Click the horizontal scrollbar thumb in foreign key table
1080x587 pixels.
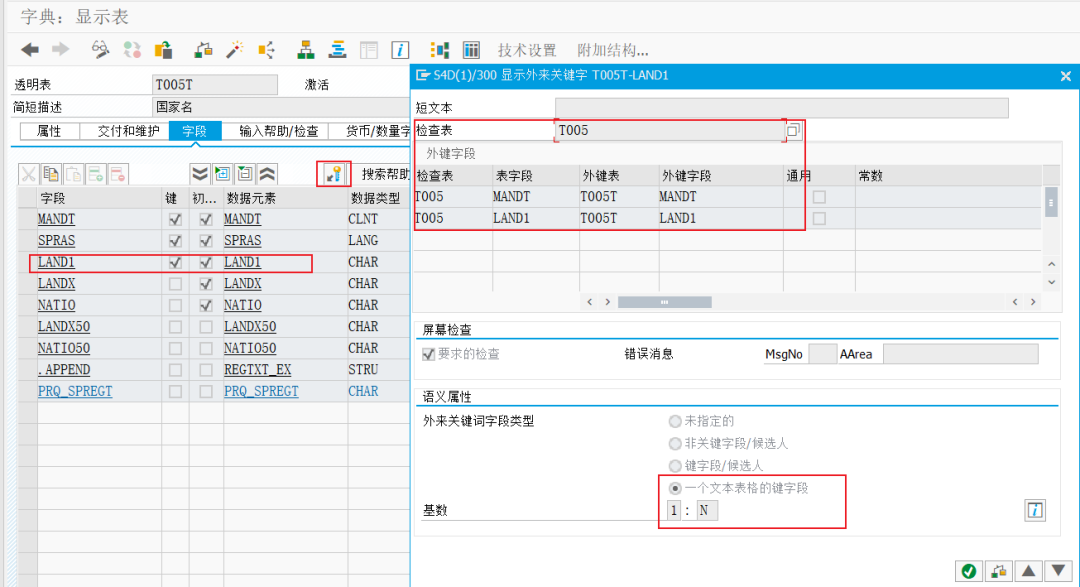pyautogui.click(x=665, y=302)
